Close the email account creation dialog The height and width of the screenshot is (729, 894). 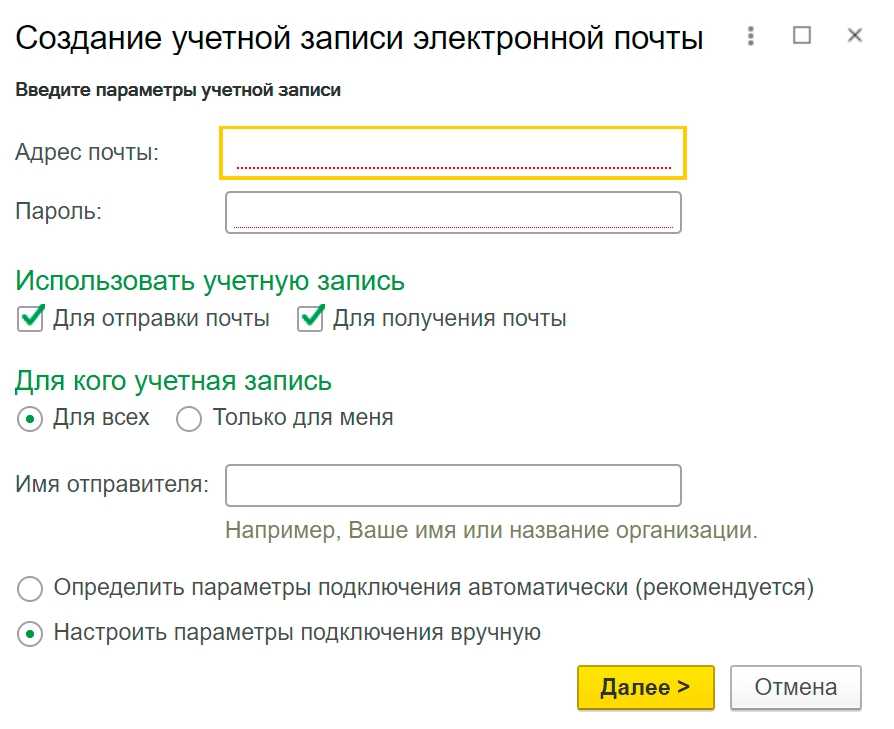coord(855,35)
